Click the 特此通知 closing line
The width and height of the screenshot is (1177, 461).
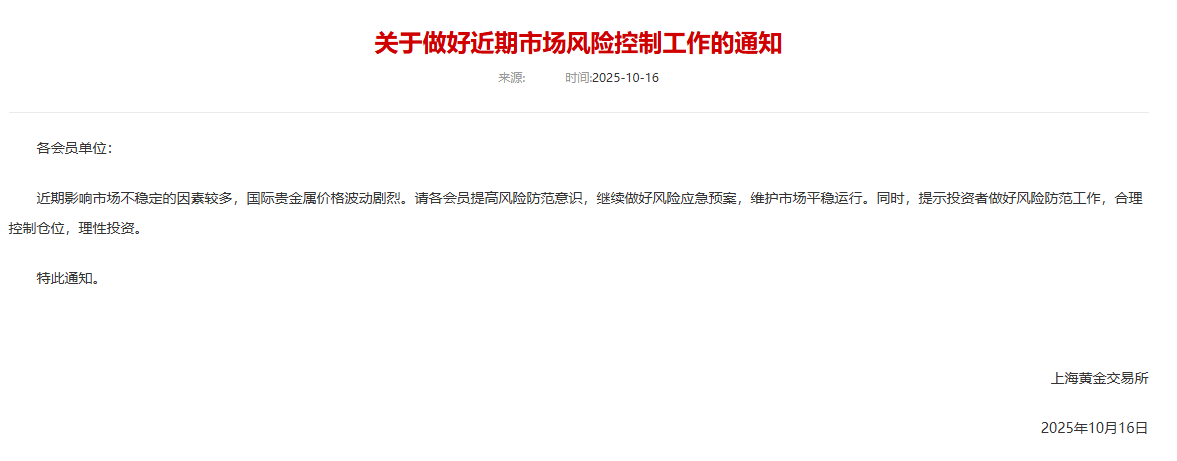pyautogui.click(x=68, y=279)
